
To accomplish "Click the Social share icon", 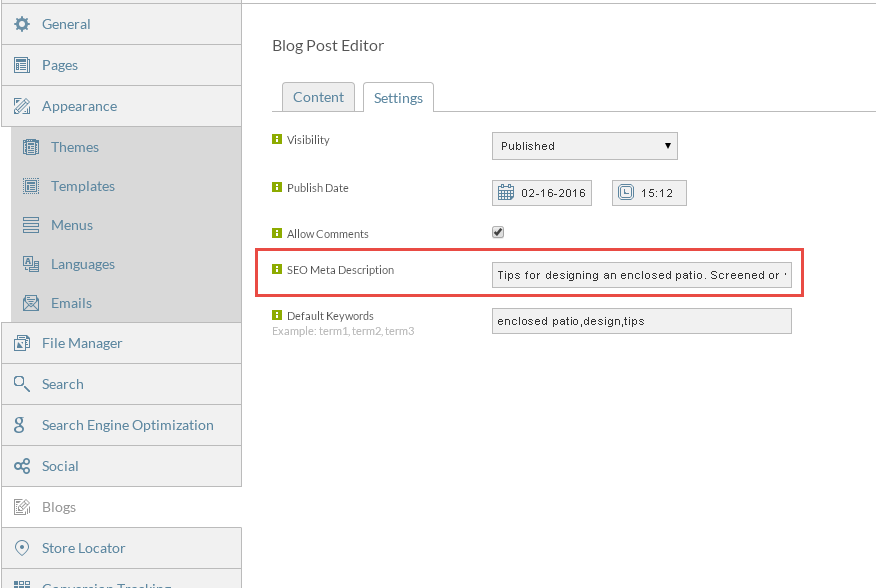I will coord(22,466).
